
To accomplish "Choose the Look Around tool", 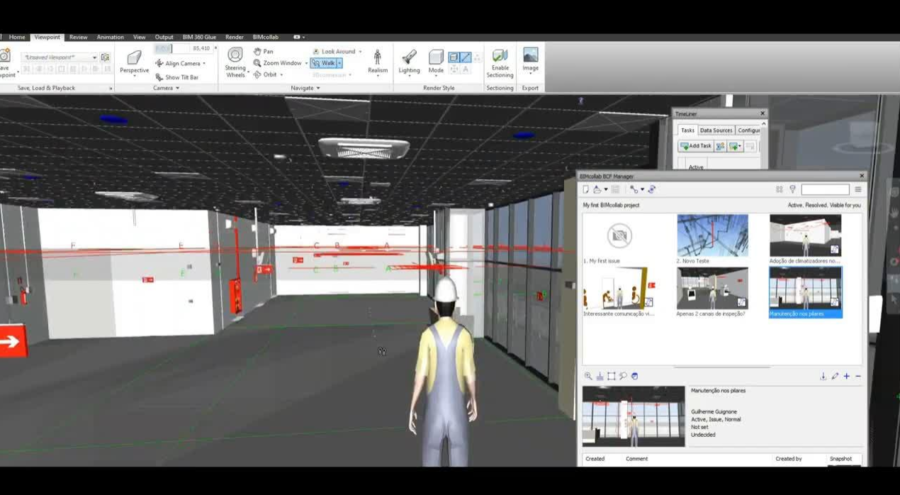I will click(x=333, y=52).
